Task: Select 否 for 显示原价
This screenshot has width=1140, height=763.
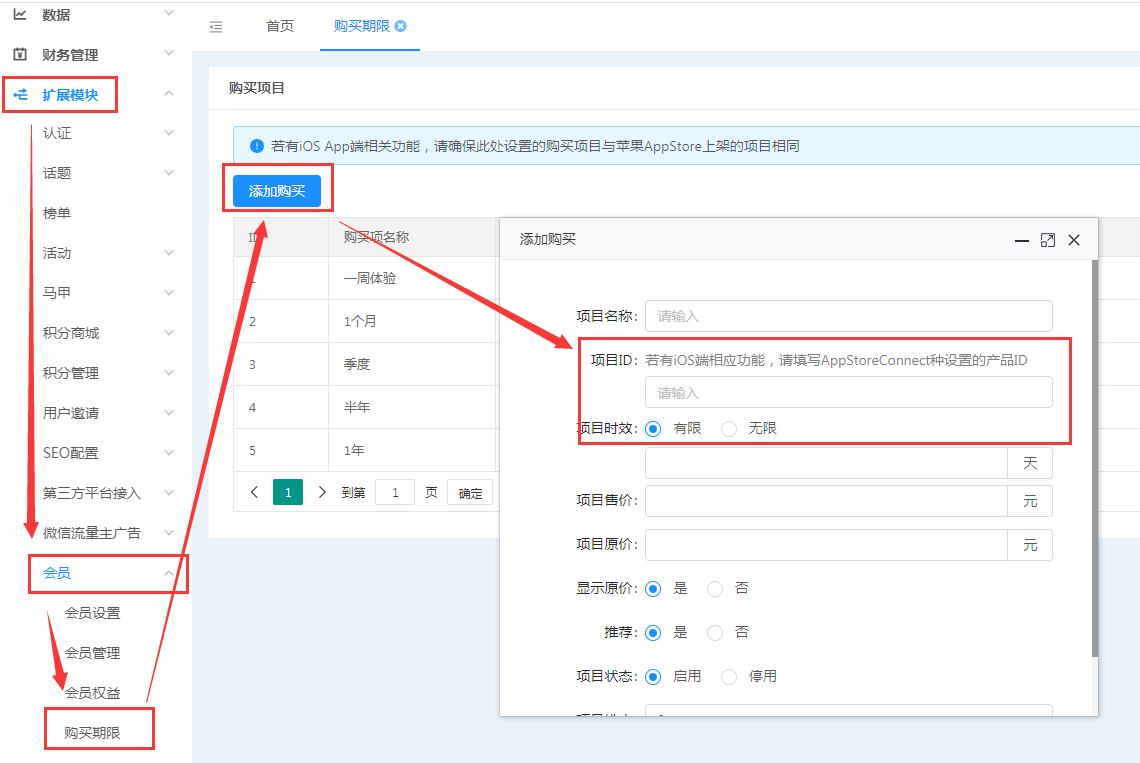Action: tap(715, 589)
